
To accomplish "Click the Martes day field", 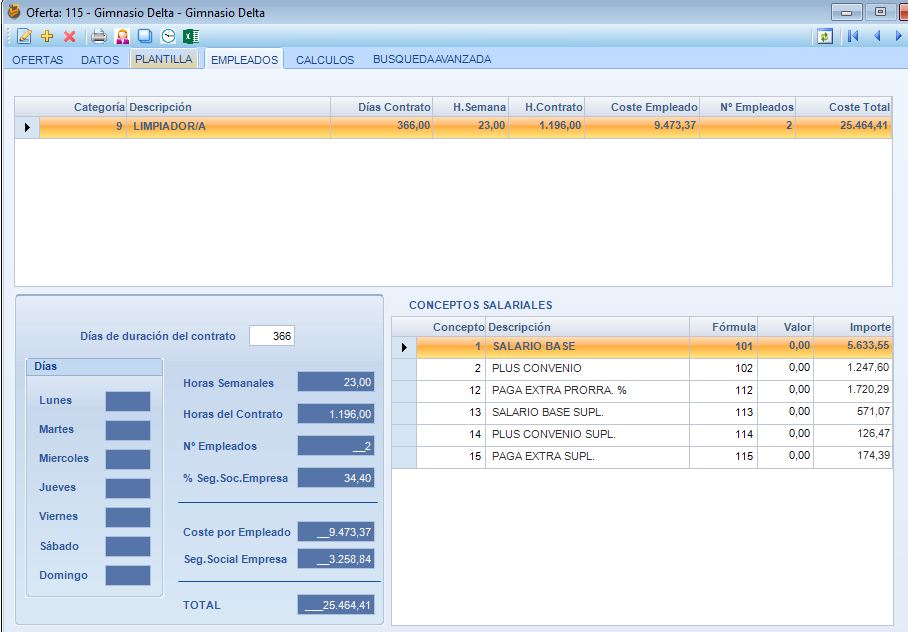I will pyautogui.click(x=128, y=430).
